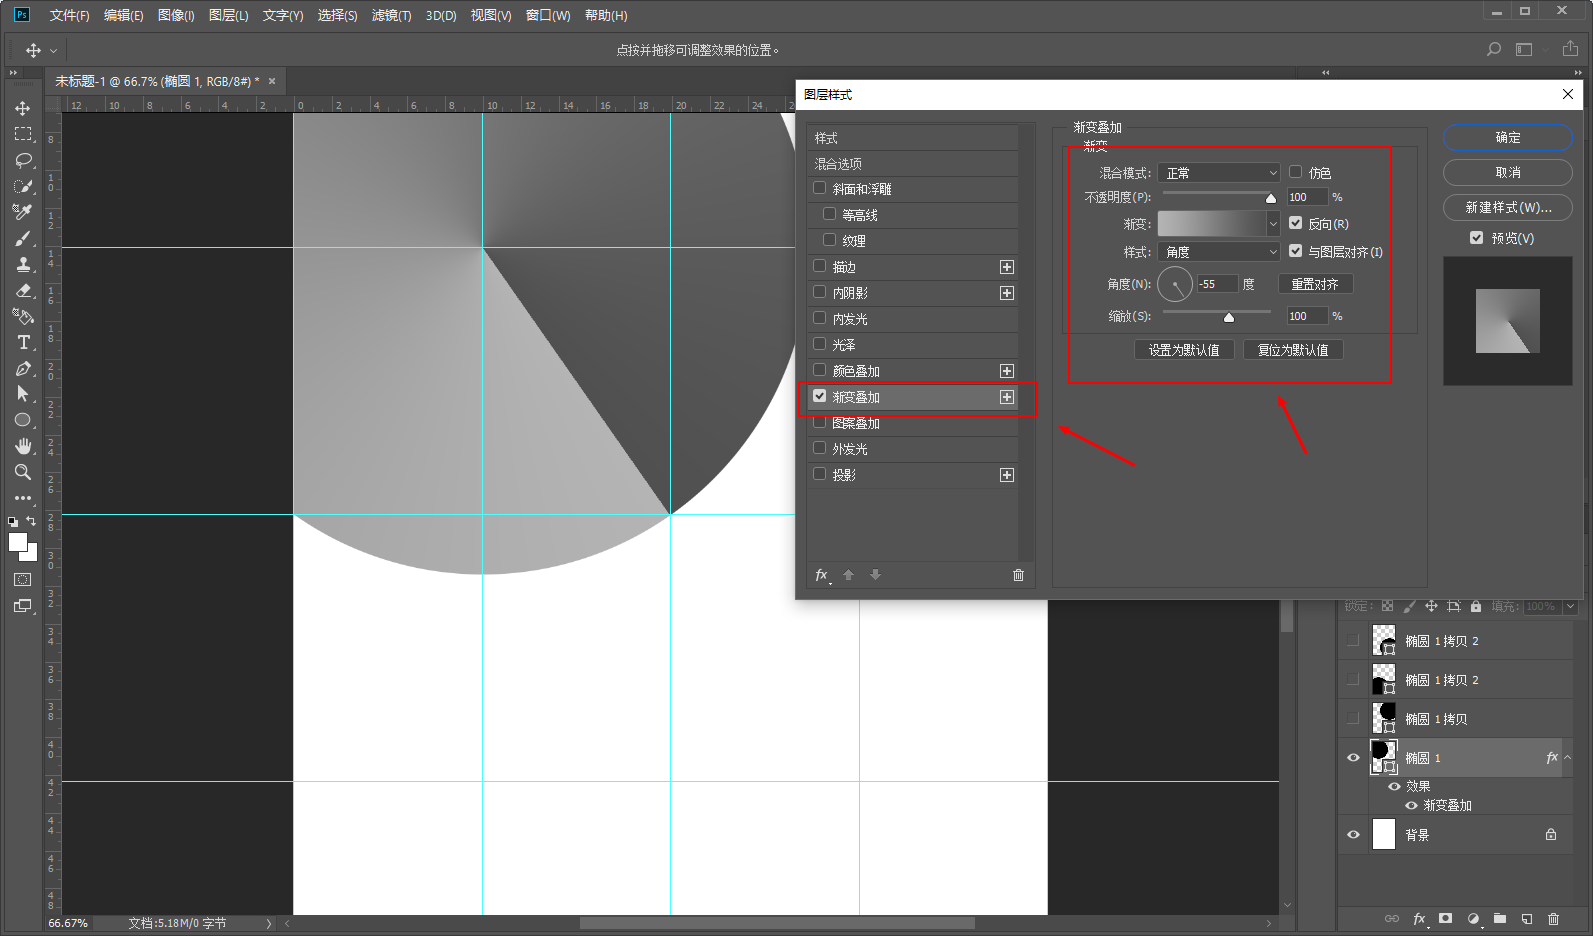Uncheck the 反向 reverse checkbox

(1296, 224)
